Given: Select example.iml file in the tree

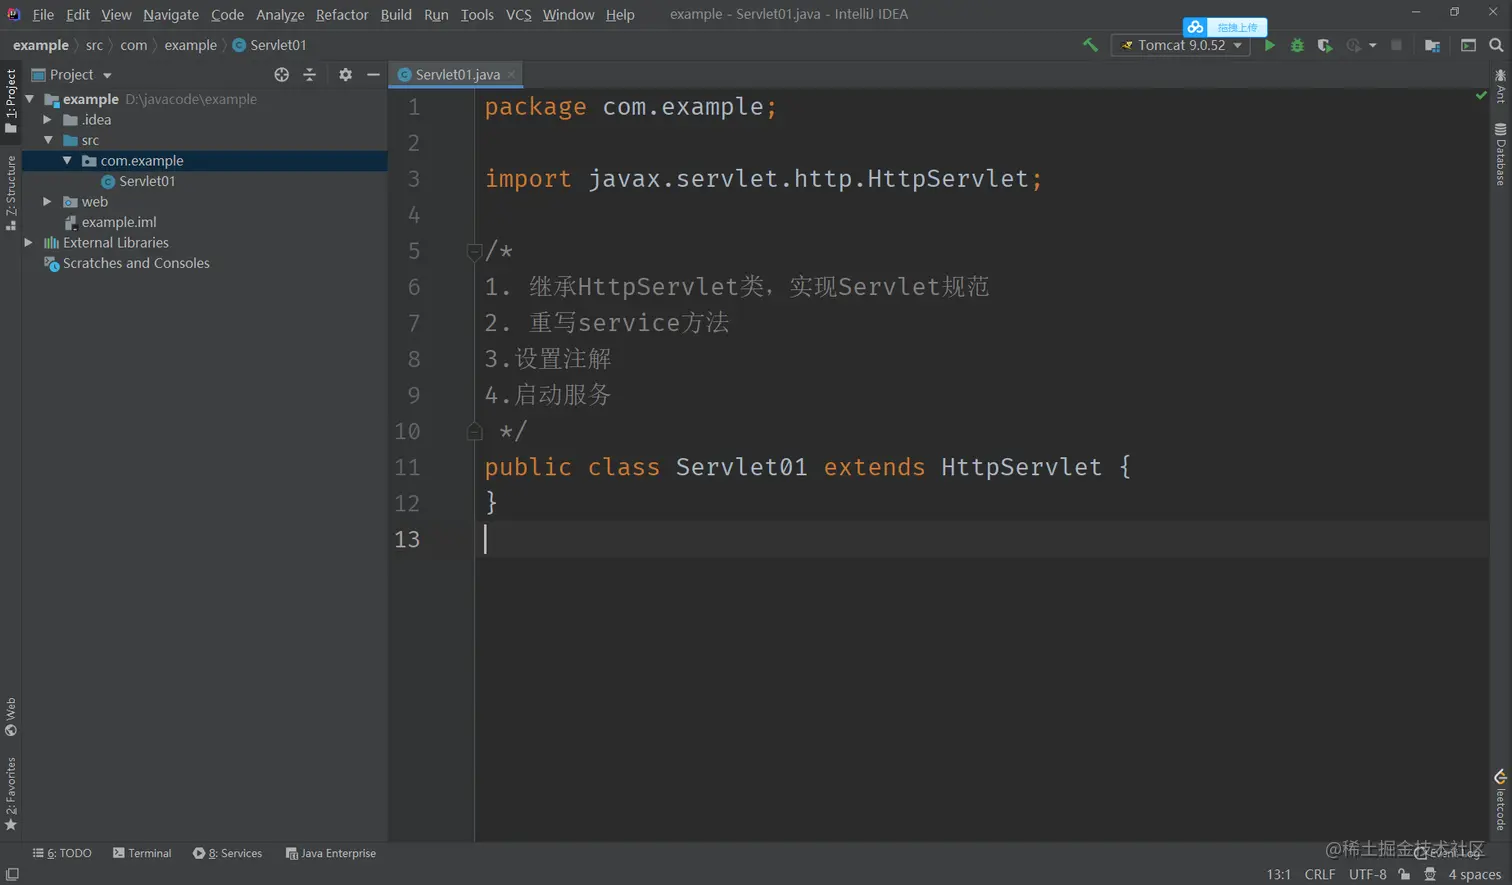Looking at the screenshot, I should pos(110,222).
